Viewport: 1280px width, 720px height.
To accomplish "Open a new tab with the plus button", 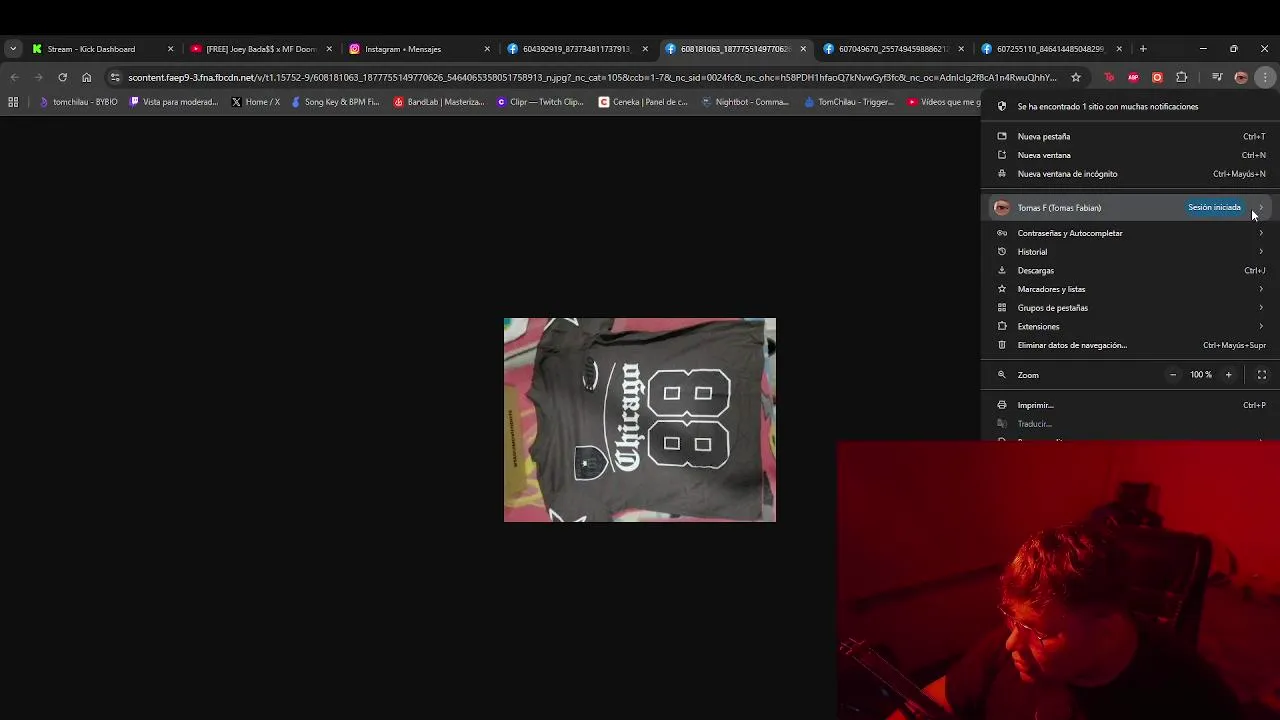I will click(x=1143, y=48).
